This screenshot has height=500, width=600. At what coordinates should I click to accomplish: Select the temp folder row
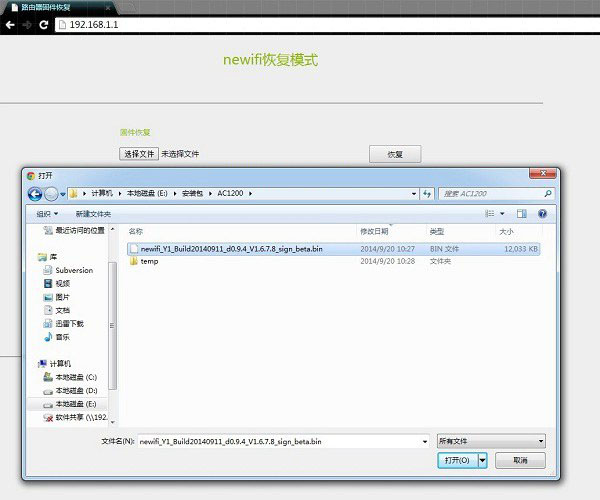click(x=333, y=261)
